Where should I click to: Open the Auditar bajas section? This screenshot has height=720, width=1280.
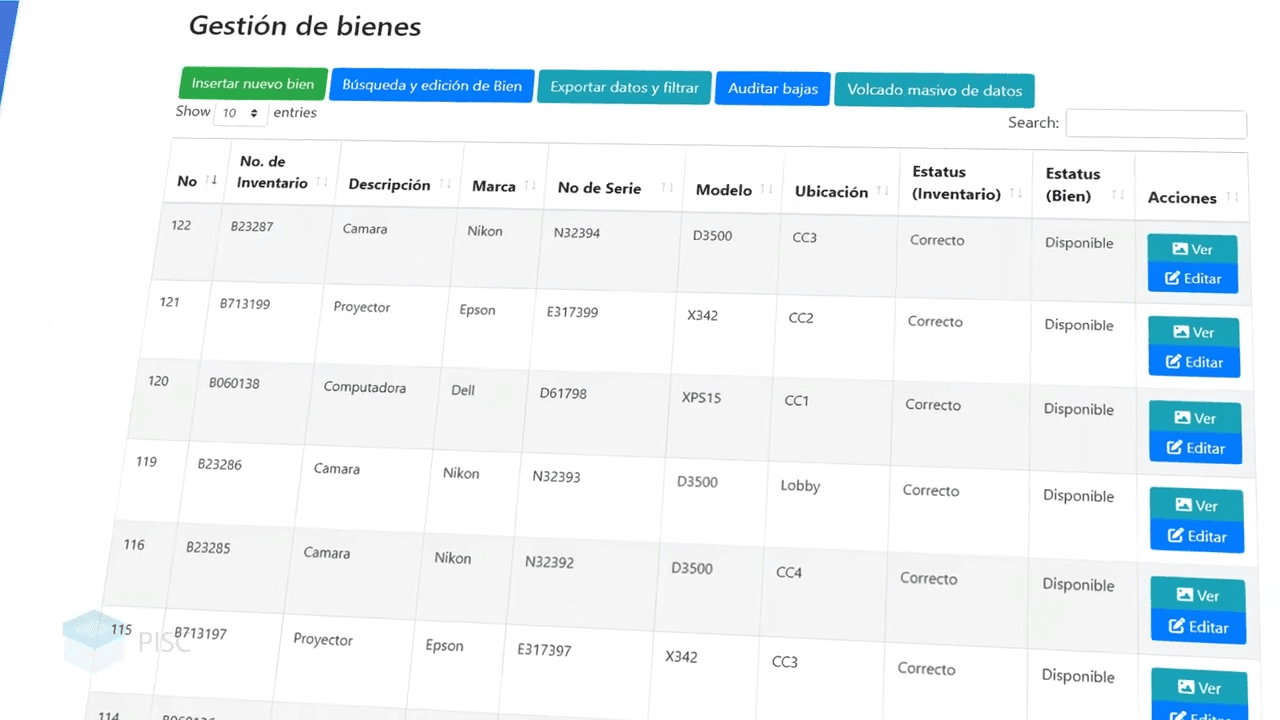772,89
